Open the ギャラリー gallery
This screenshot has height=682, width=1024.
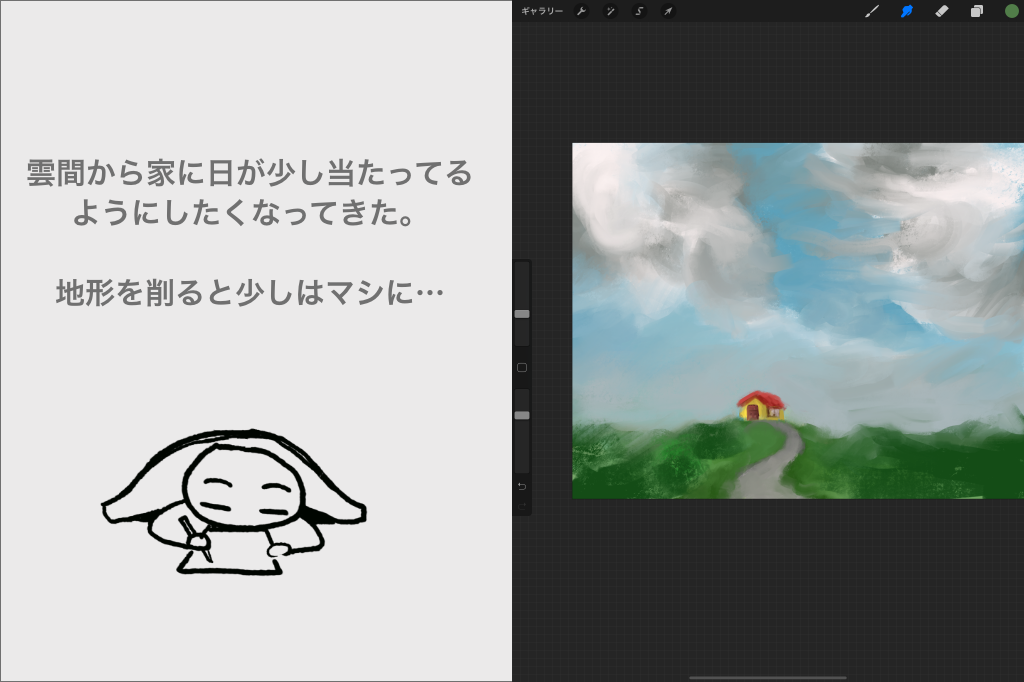541,11
